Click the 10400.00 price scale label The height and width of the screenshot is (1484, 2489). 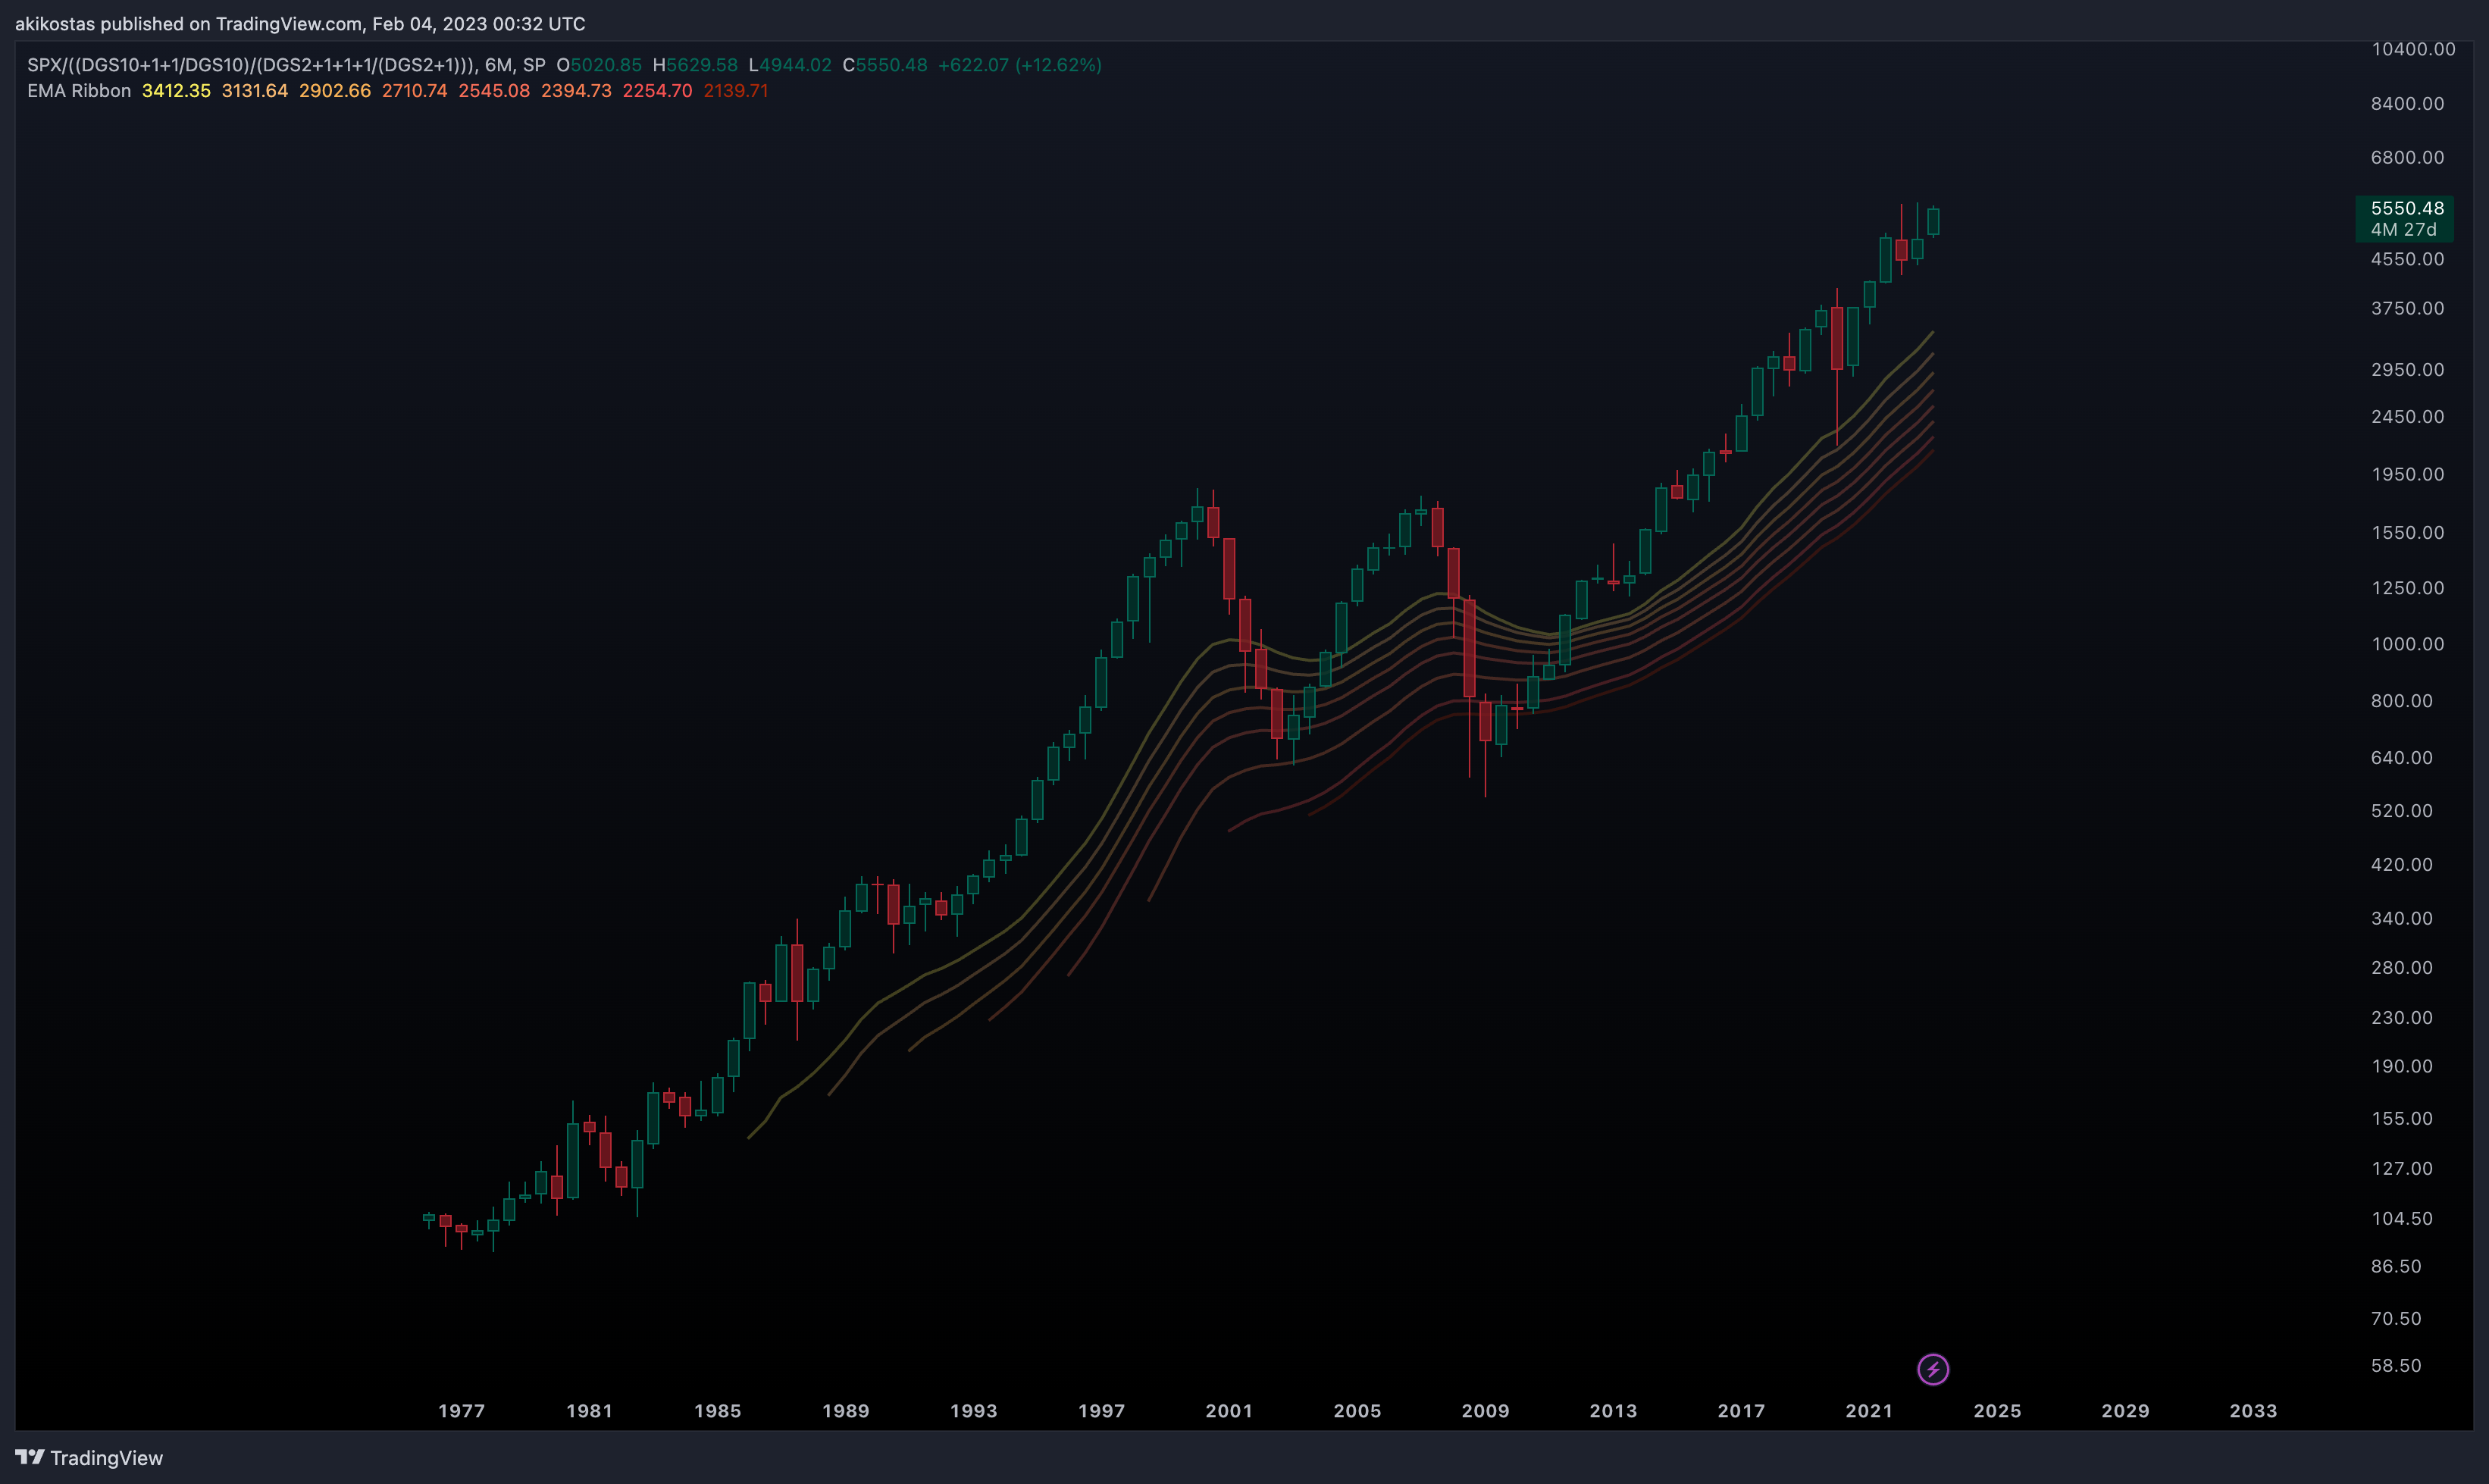click(x=2413, y=49)
